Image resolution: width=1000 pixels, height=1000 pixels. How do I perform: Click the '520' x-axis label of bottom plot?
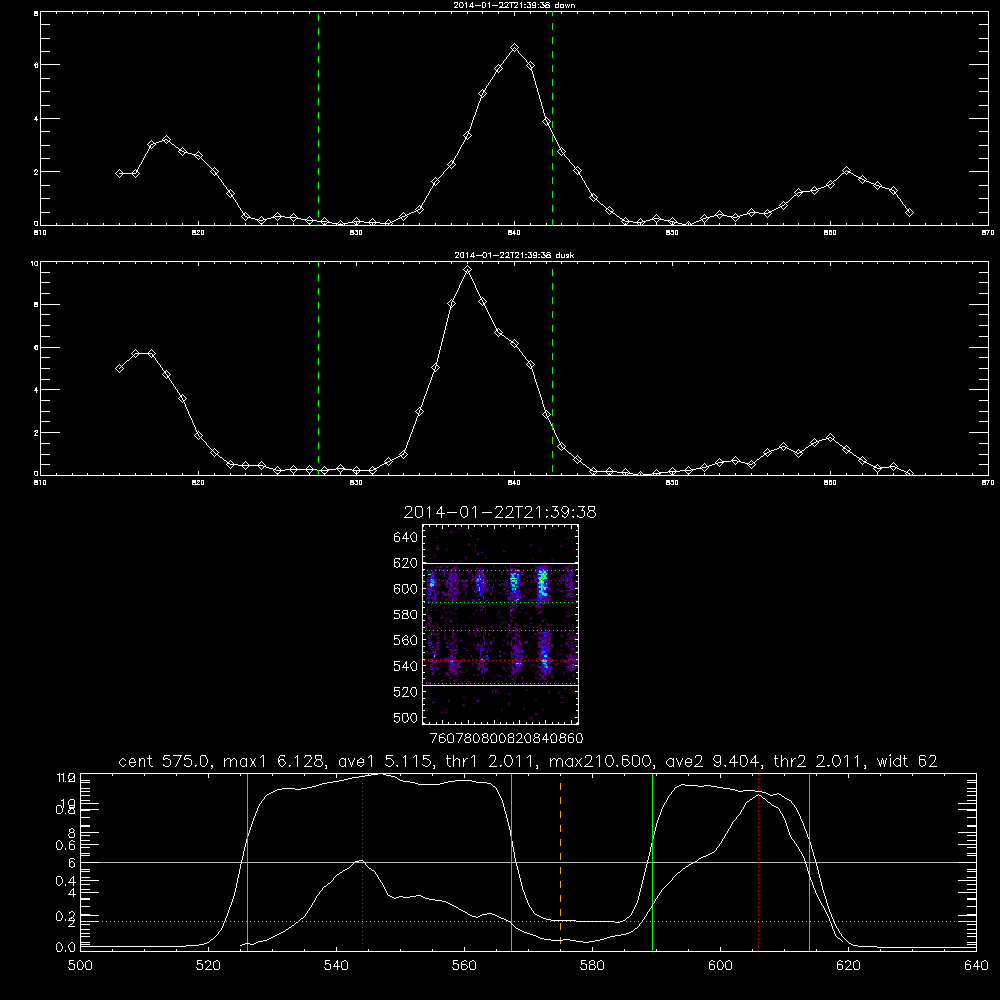(208, 966)
